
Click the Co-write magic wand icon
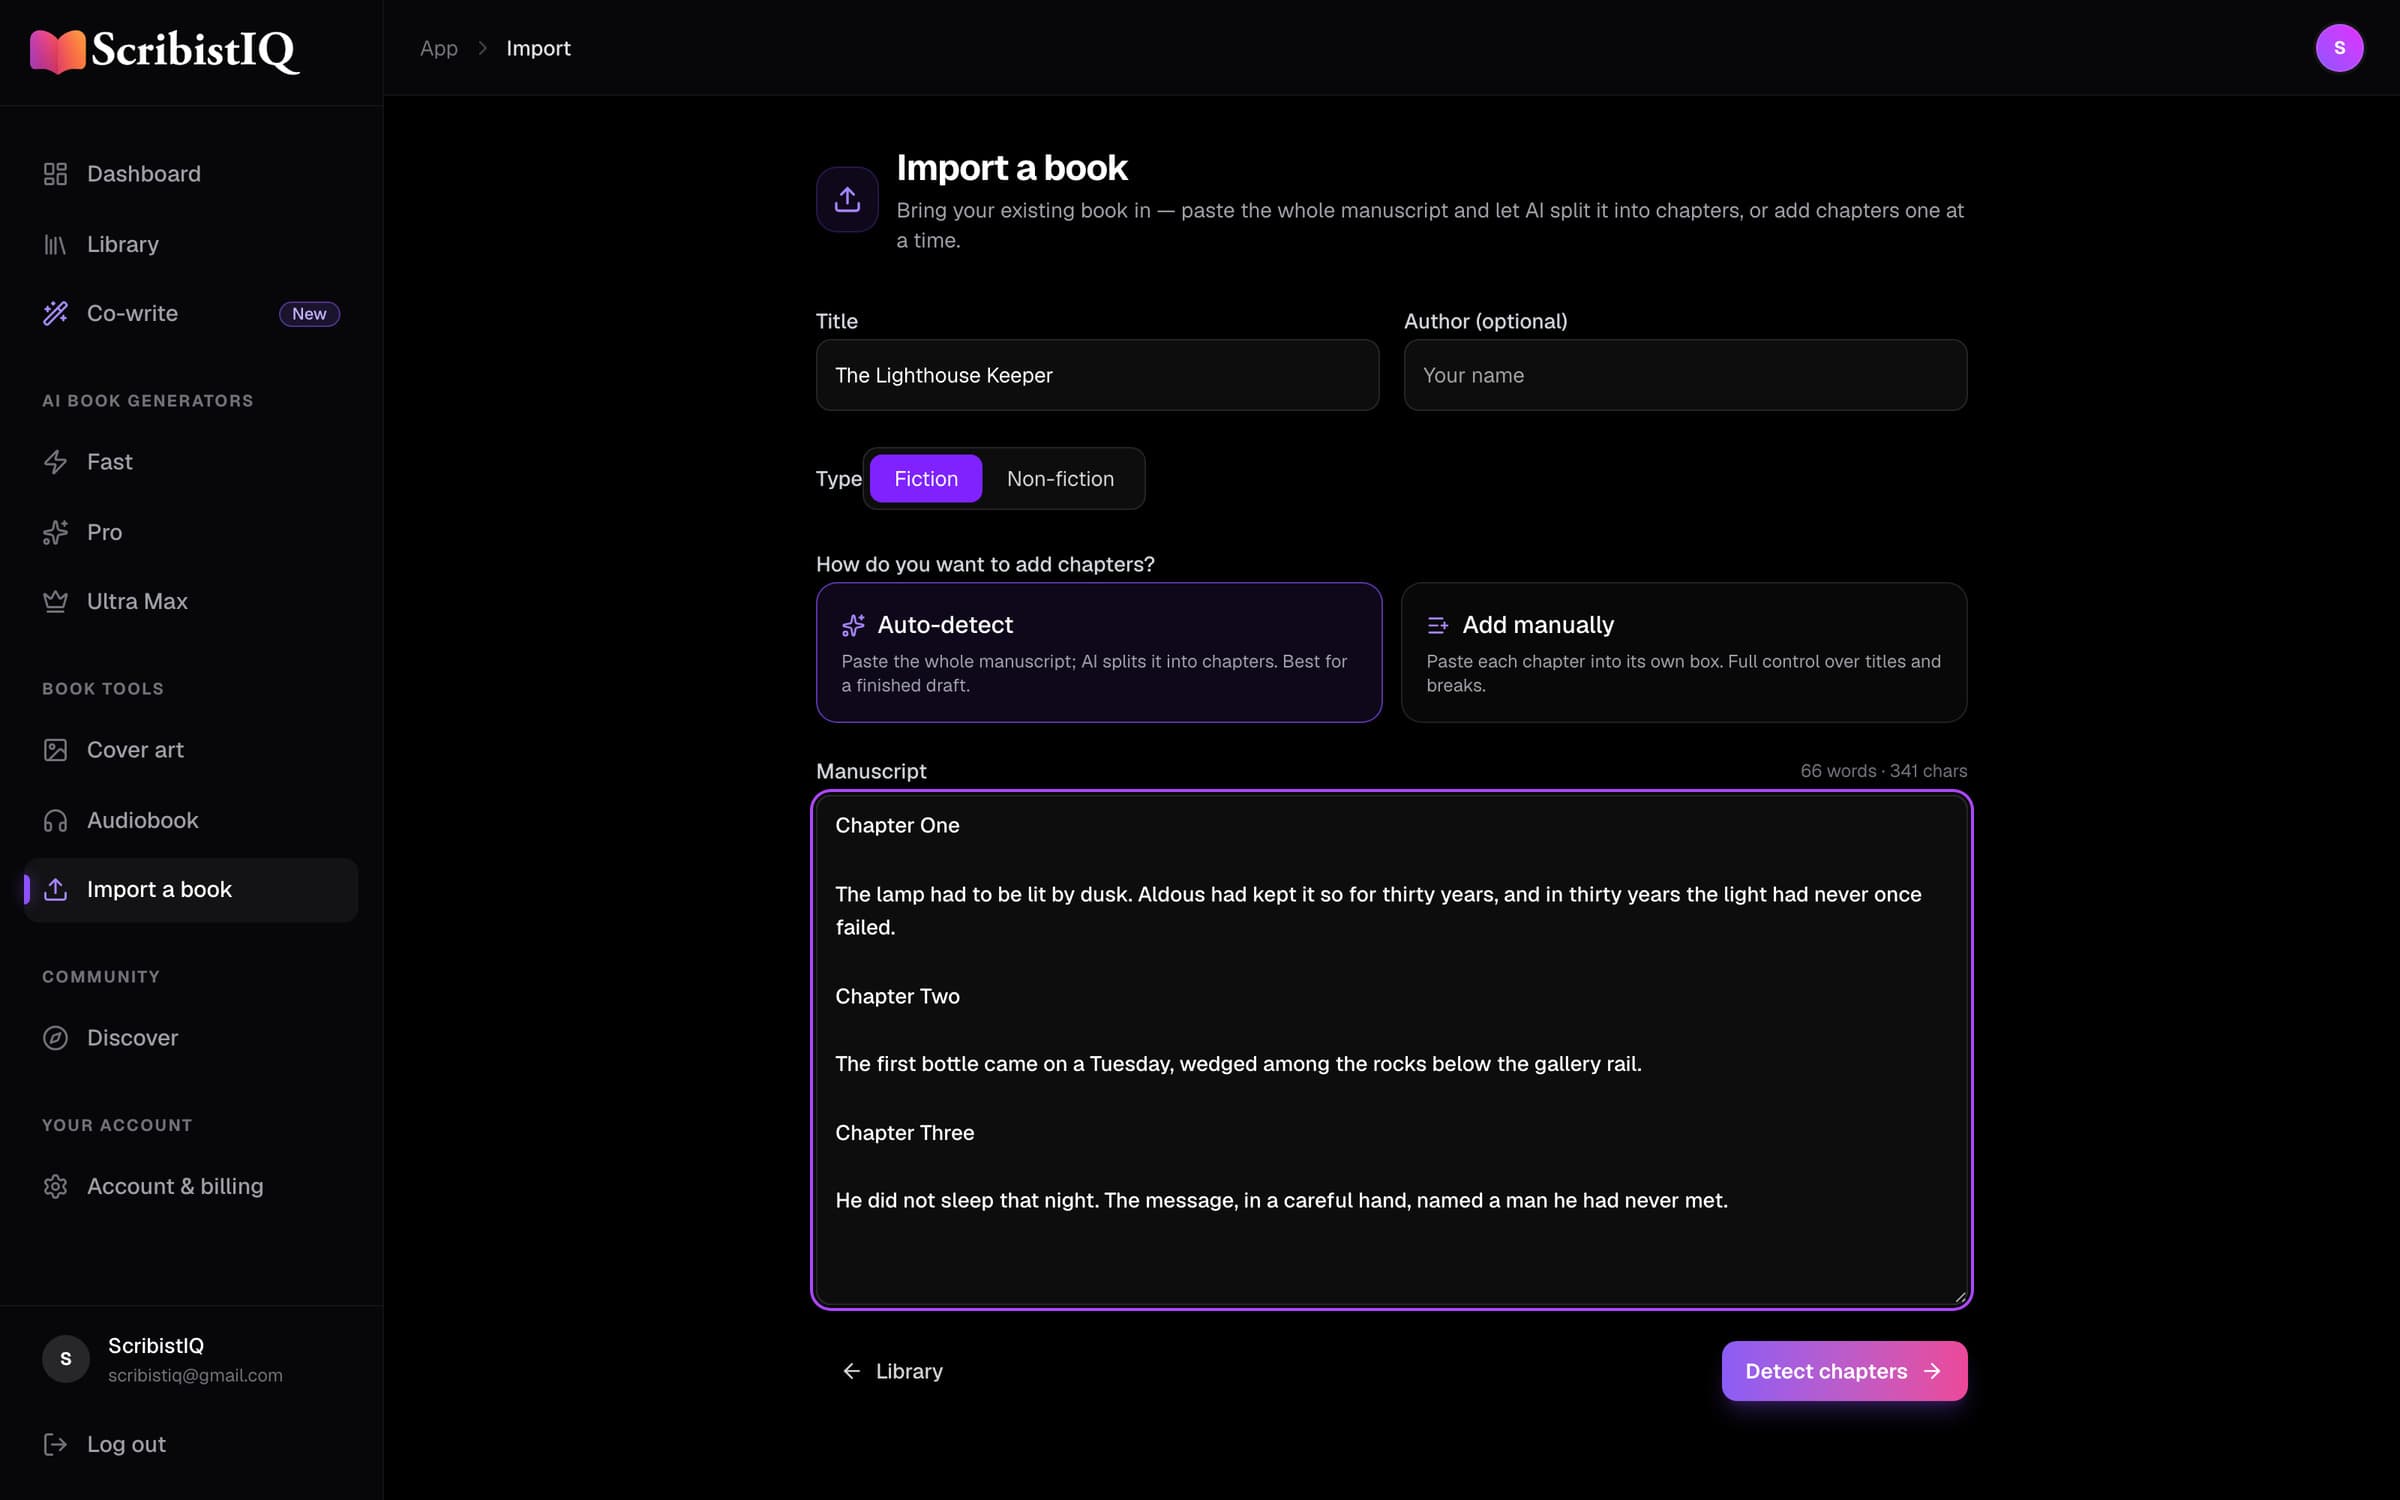[55, 313]
